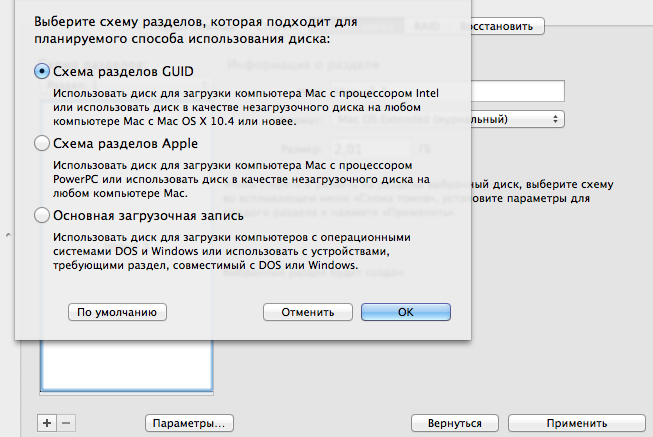
Task: Apply changes with the Применить button
Action: point(577,423)
